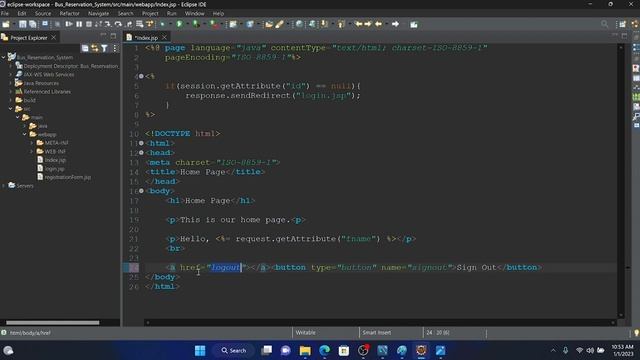
Task: Click the Resume debug toolbar icon
Action: click(69, 24)
